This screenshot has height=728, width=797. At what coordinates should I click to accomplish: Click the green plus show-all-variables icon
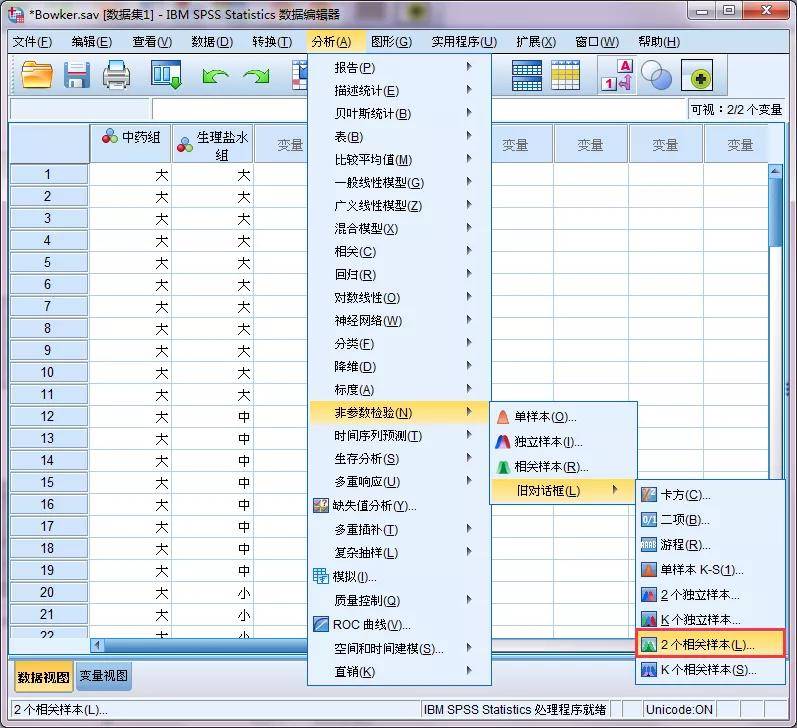(x=696, y=76)
